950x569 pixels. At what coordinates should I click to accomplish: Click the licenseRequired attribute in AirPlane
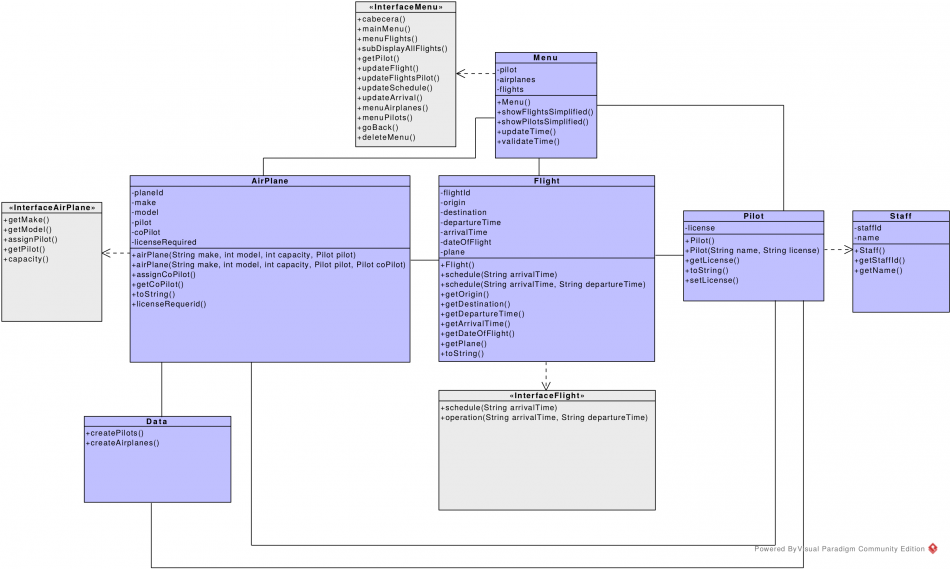tap(166, 242)
